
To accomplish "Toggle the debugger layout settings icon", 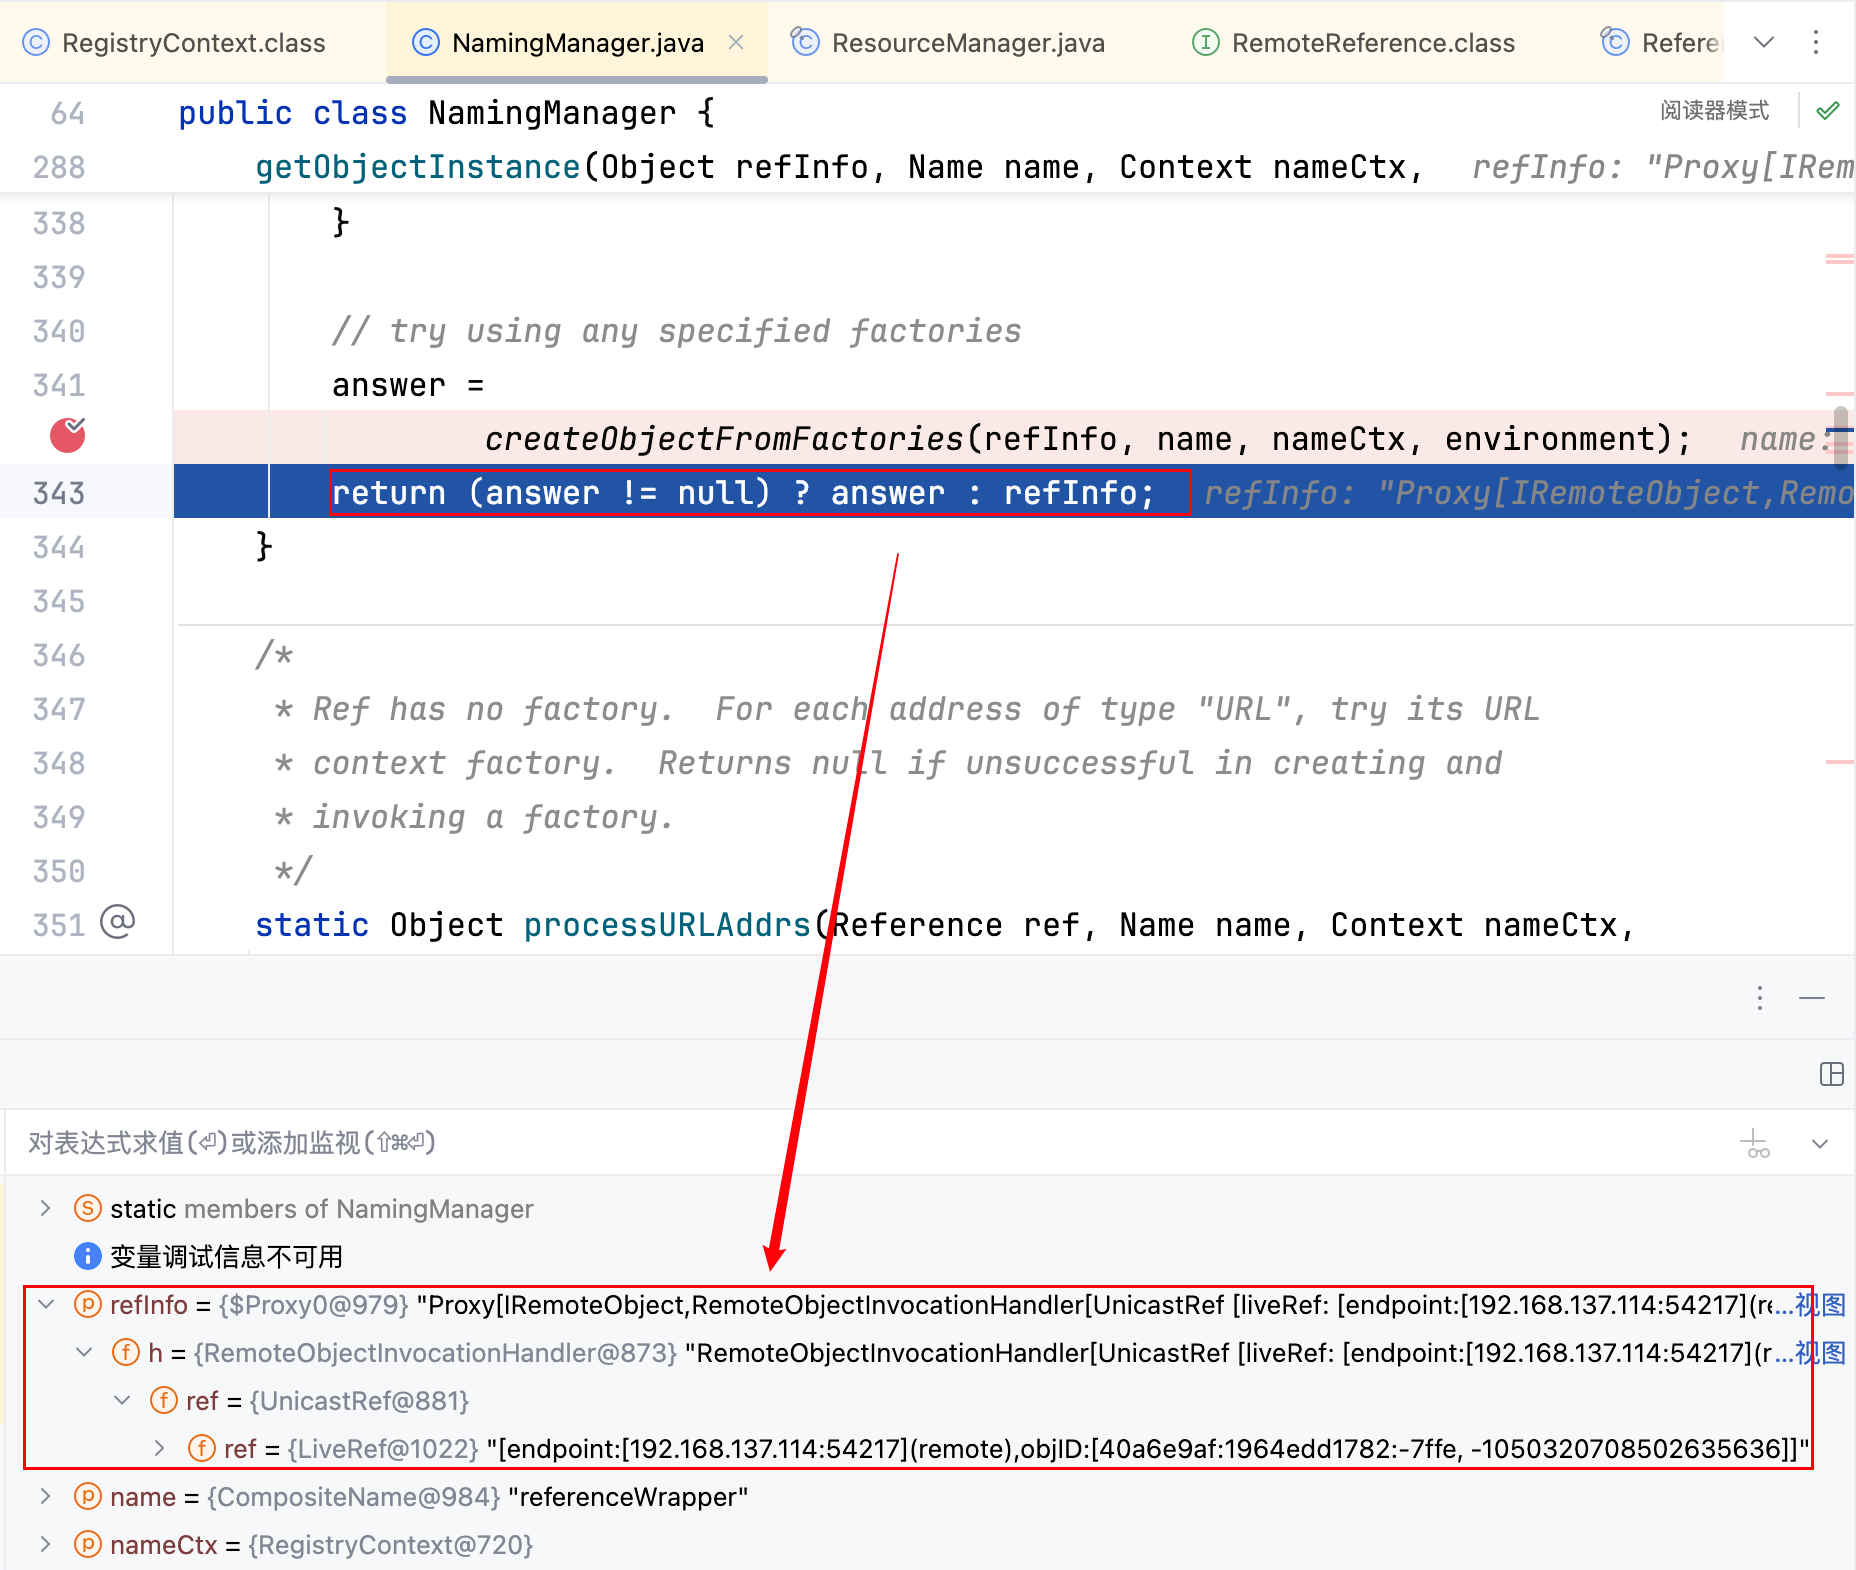I will [x=1831, y=1074].
